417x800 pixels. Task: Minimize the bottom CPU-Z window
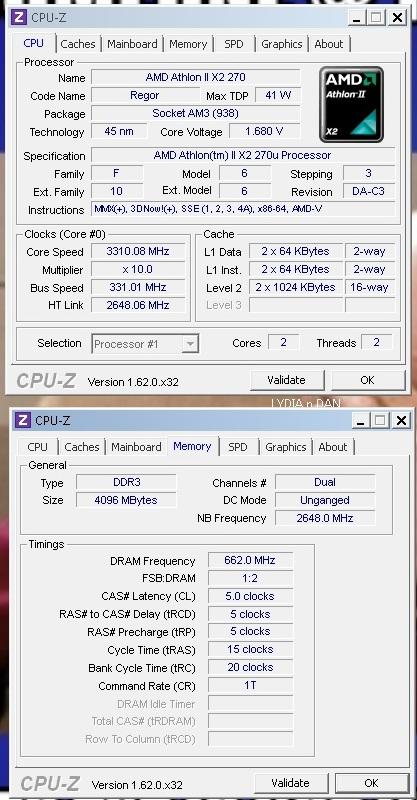tap(361, 420)
